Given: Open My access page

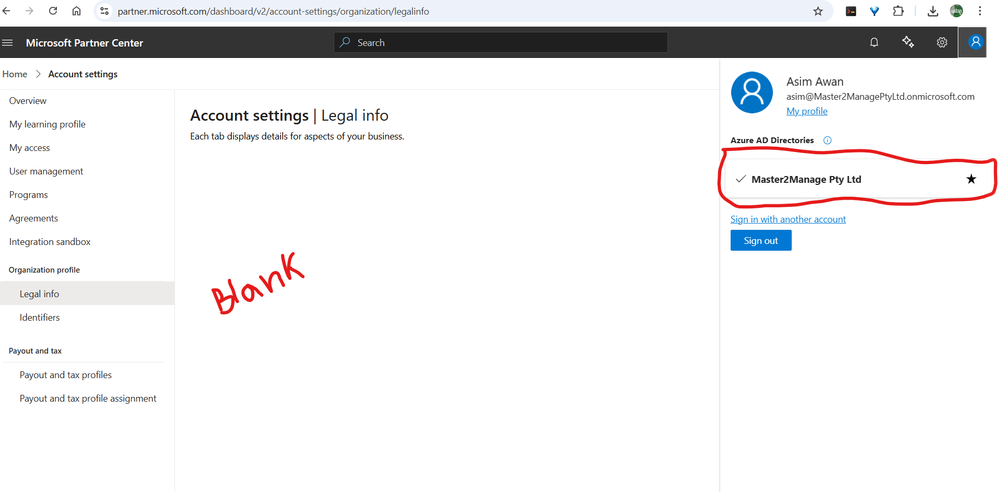Looking at the screenshot, I should [x=29, y=148].
